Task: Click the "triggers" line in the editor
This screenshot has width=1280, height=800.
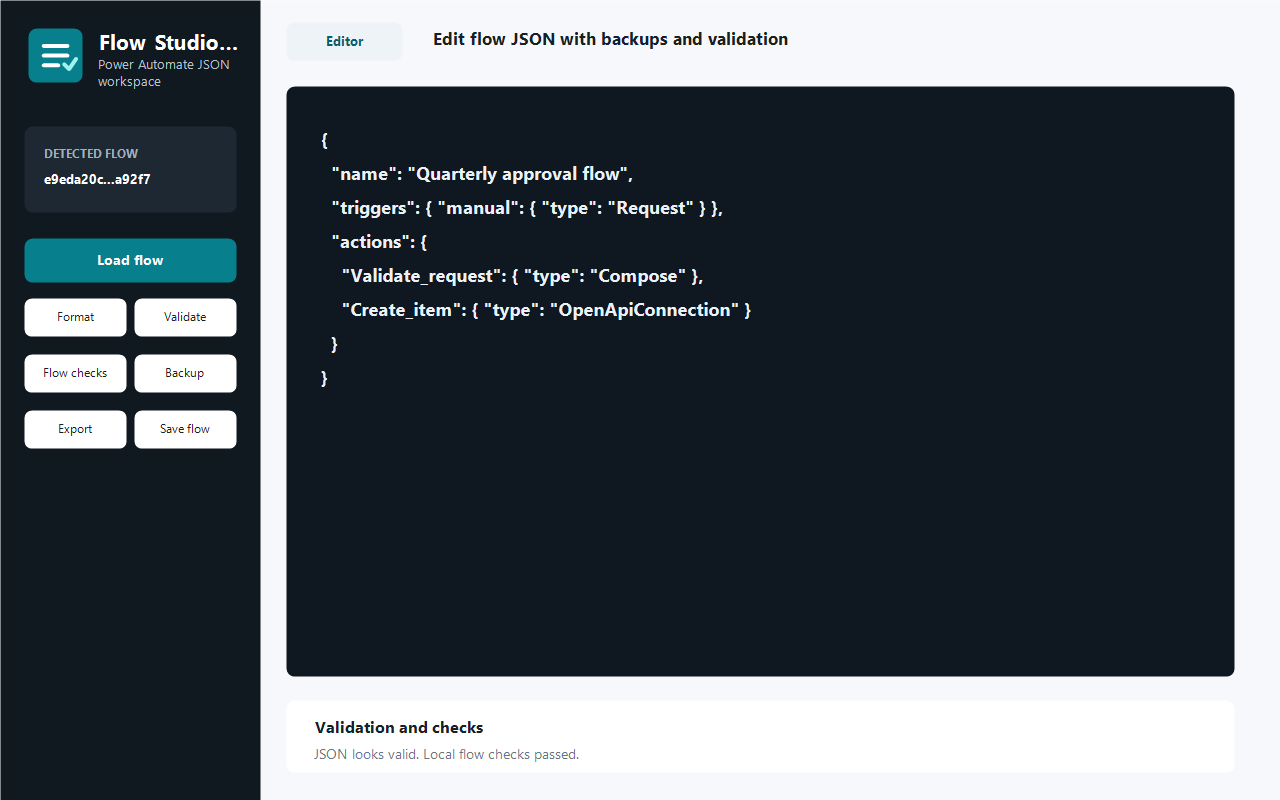Action: [x=527, y=208]
